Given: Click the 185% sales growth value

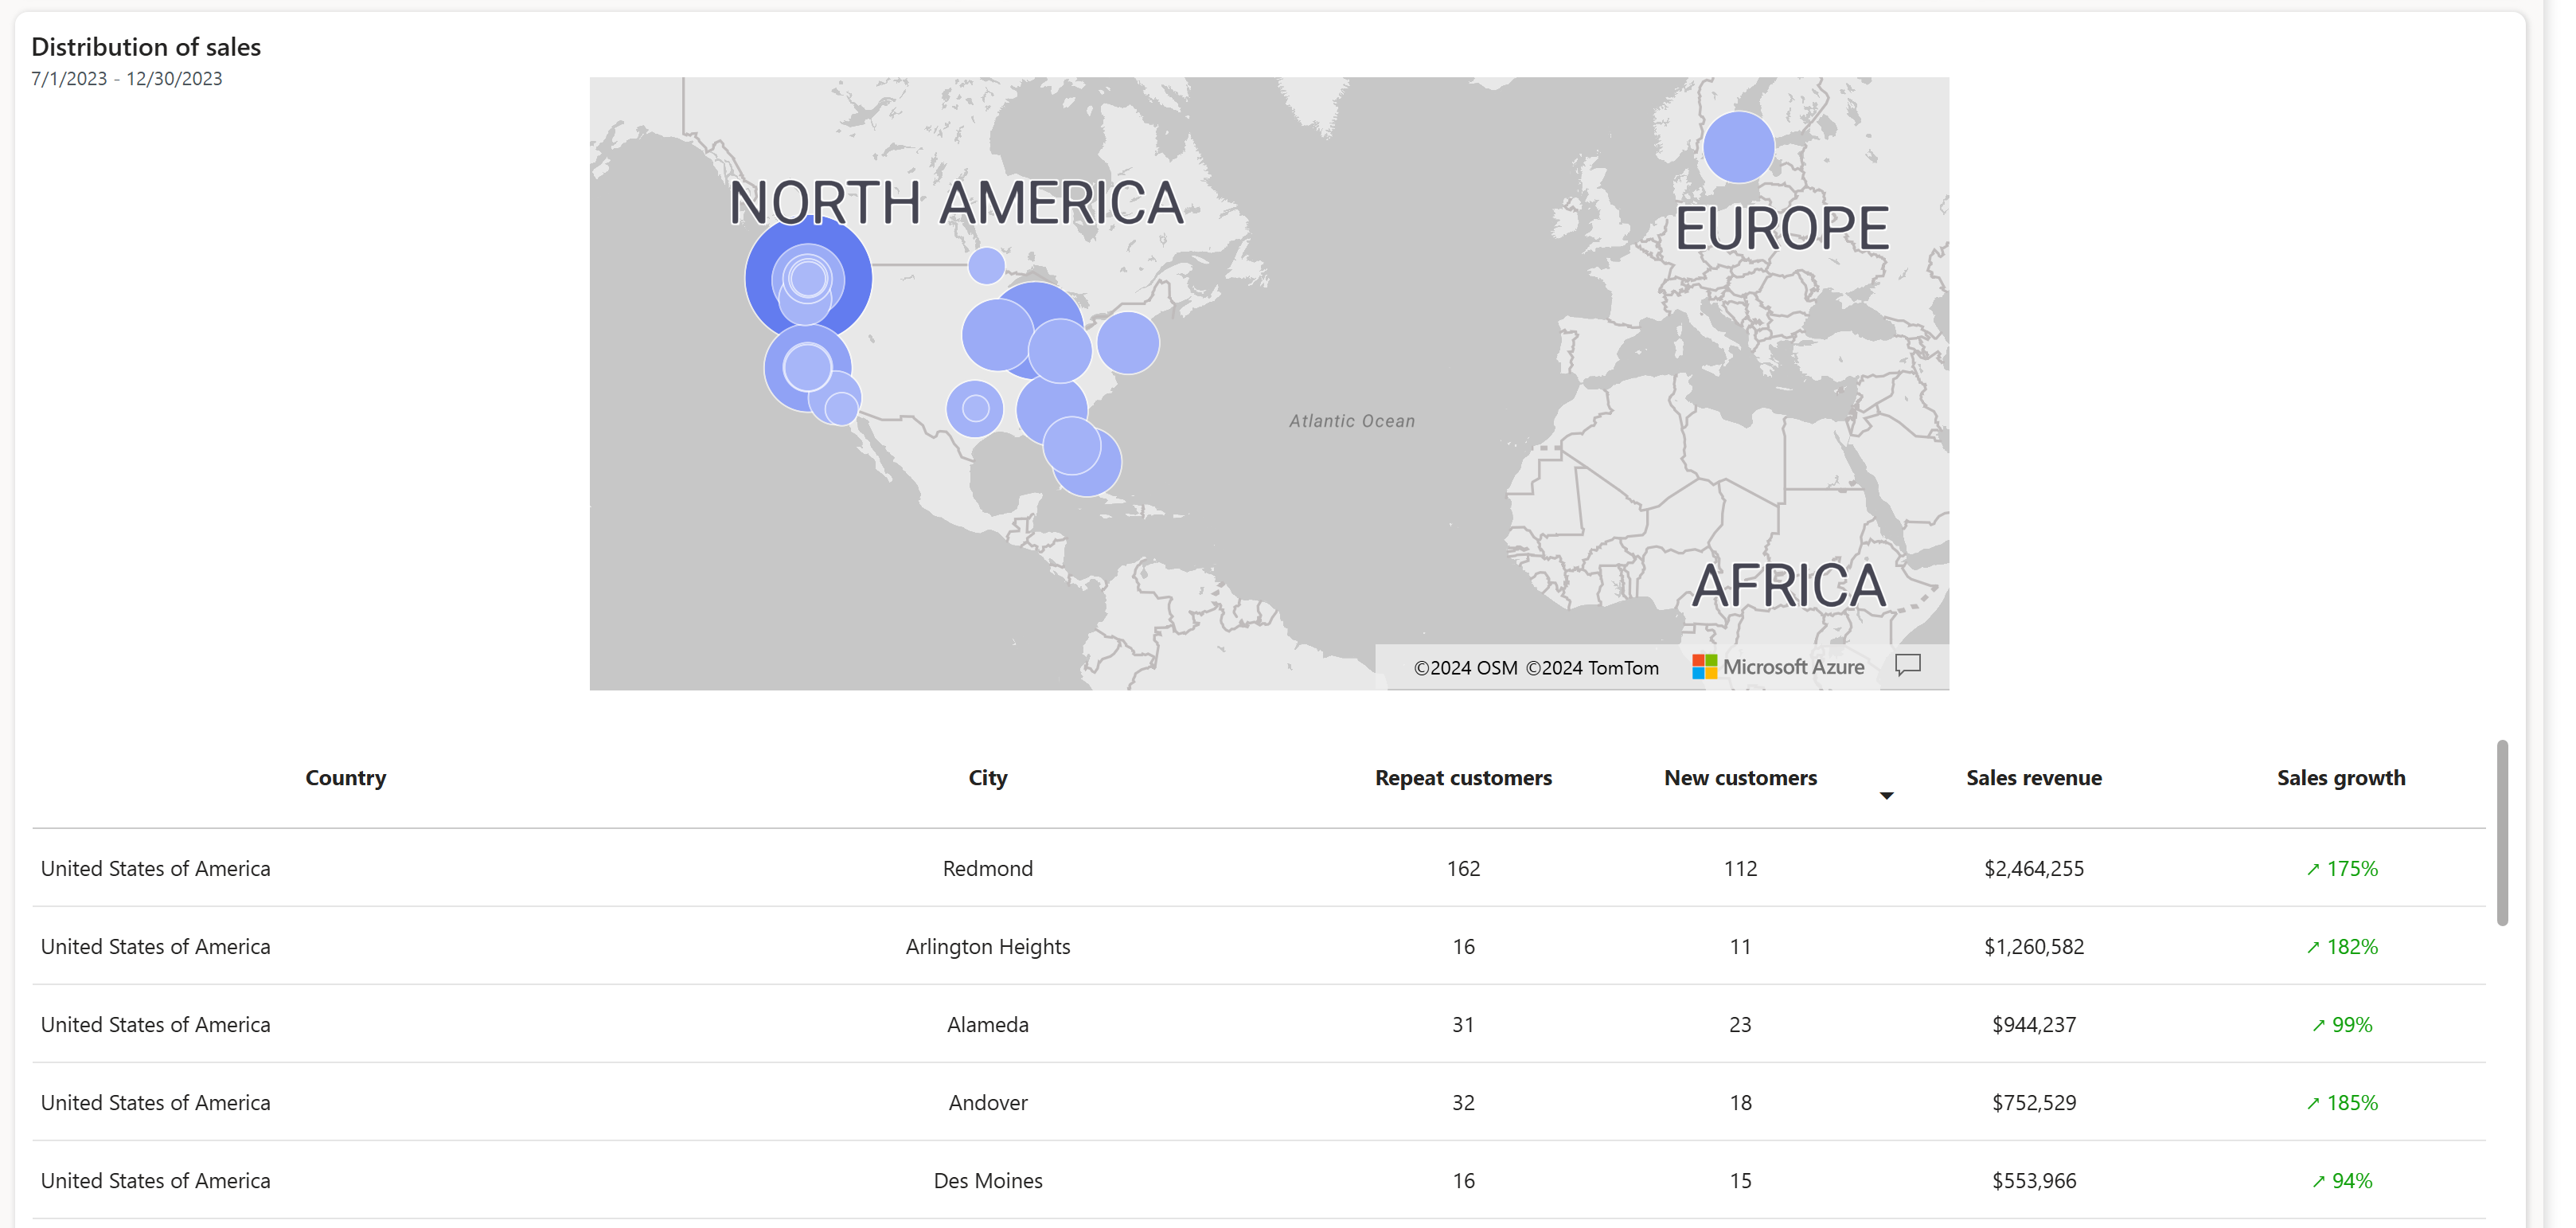Looking at the screenshot, I should click(2341, 1102).
